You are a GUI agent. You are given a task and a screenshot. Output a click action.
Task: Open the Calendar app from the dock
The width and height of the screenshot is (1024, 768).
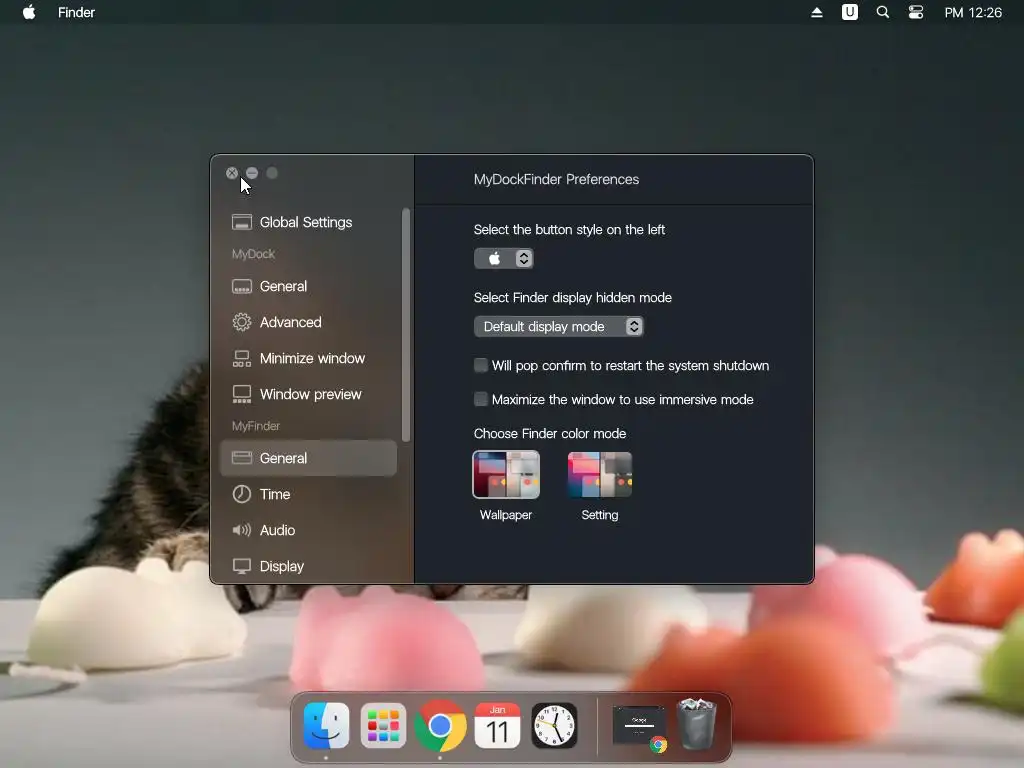point(497,726)
